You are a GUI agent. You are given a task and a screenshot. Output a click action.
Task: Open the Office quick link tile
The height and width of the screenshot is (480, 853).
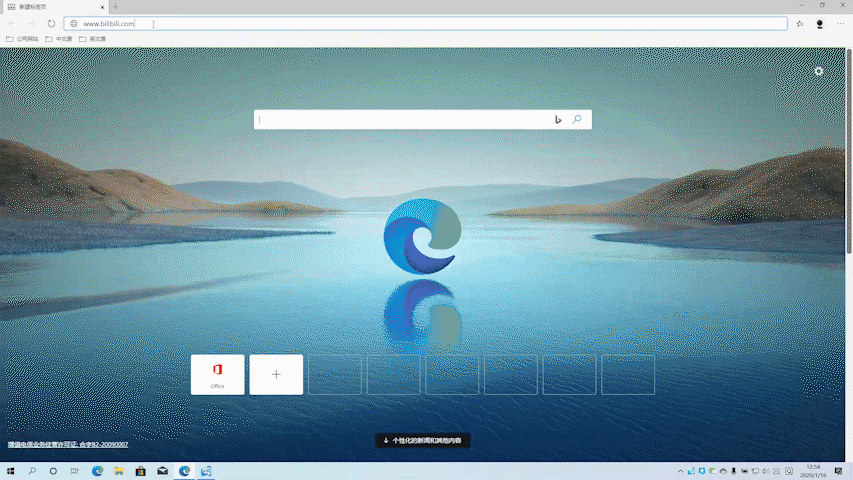[x=218, y=374]
